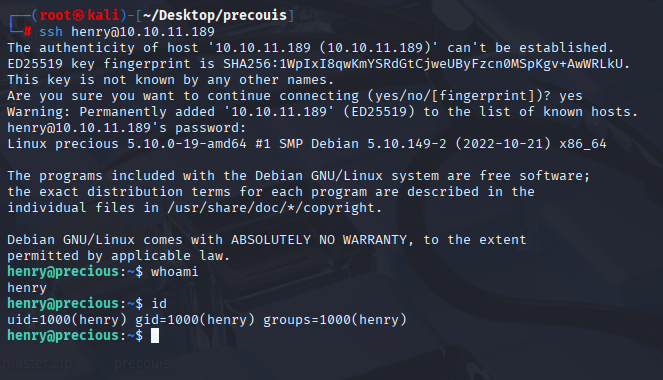Click henry@10.10.11.189 in the ssh command
This screenshot has height=380, width=663.
click(143, 32)
